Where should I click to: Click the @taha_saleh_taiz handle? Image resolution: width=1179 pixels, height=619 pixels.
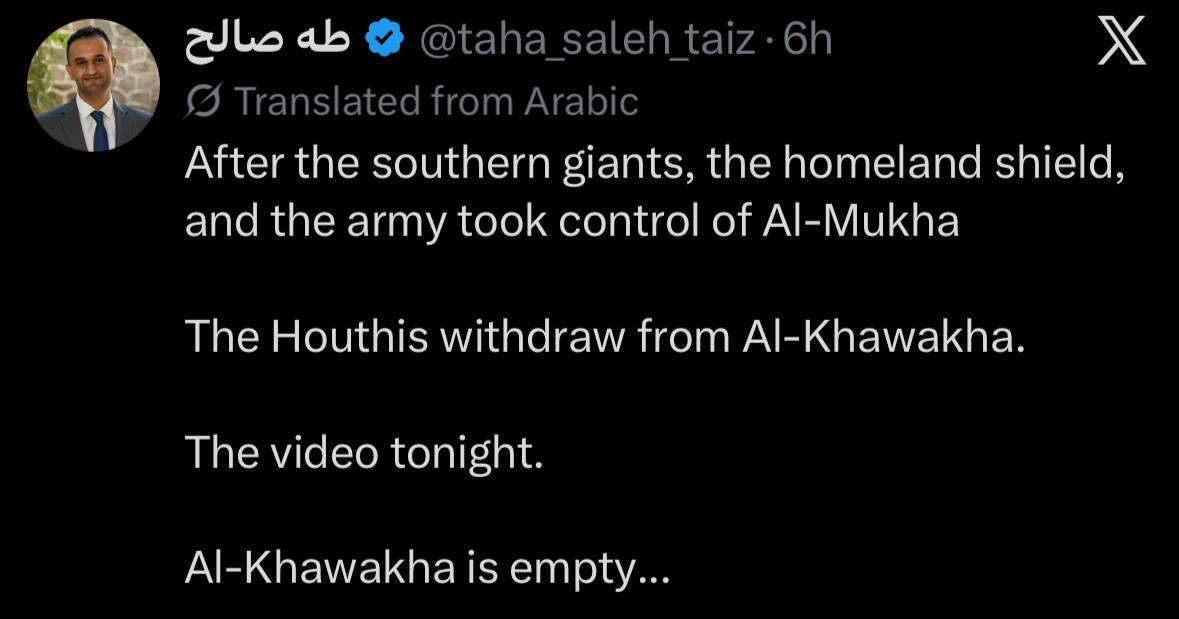[x=586, y=41]
